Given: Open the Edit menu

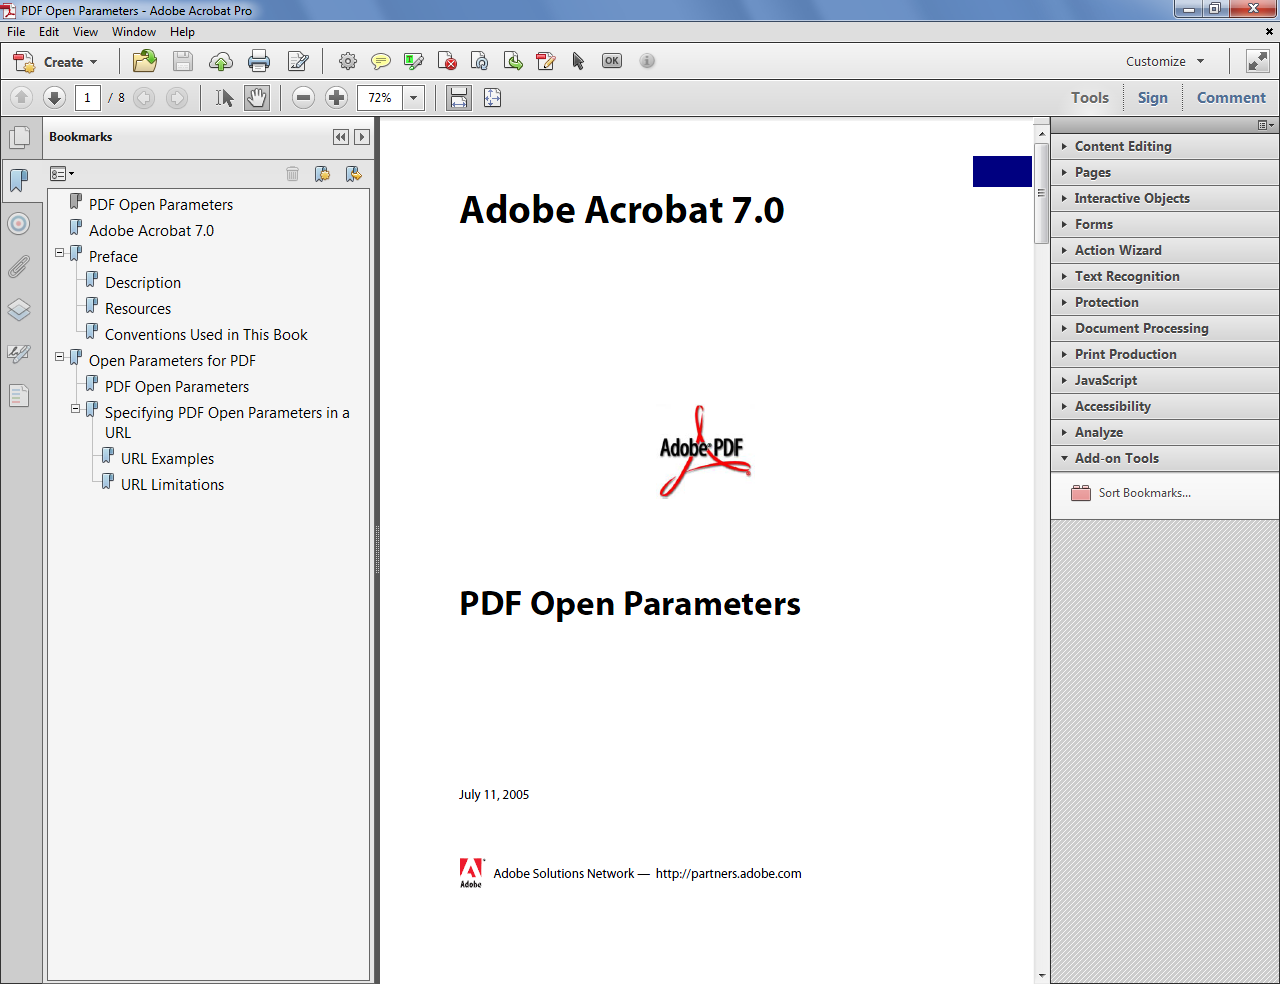Looking at the screenshot, I should 49,32.
